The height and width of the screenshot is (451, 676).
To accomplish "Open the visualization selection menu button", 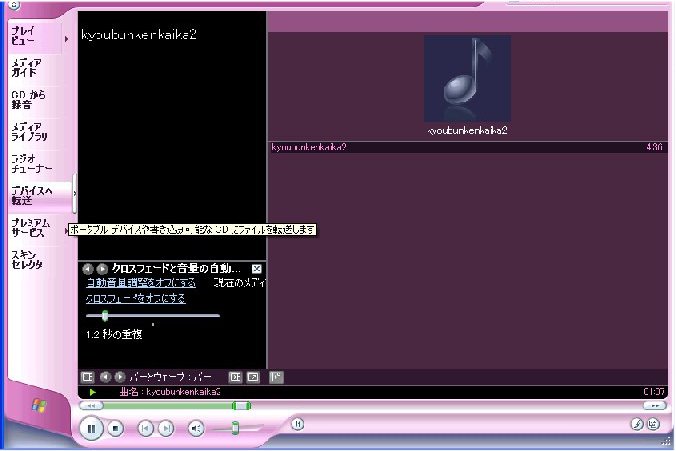I will point(88,377).
